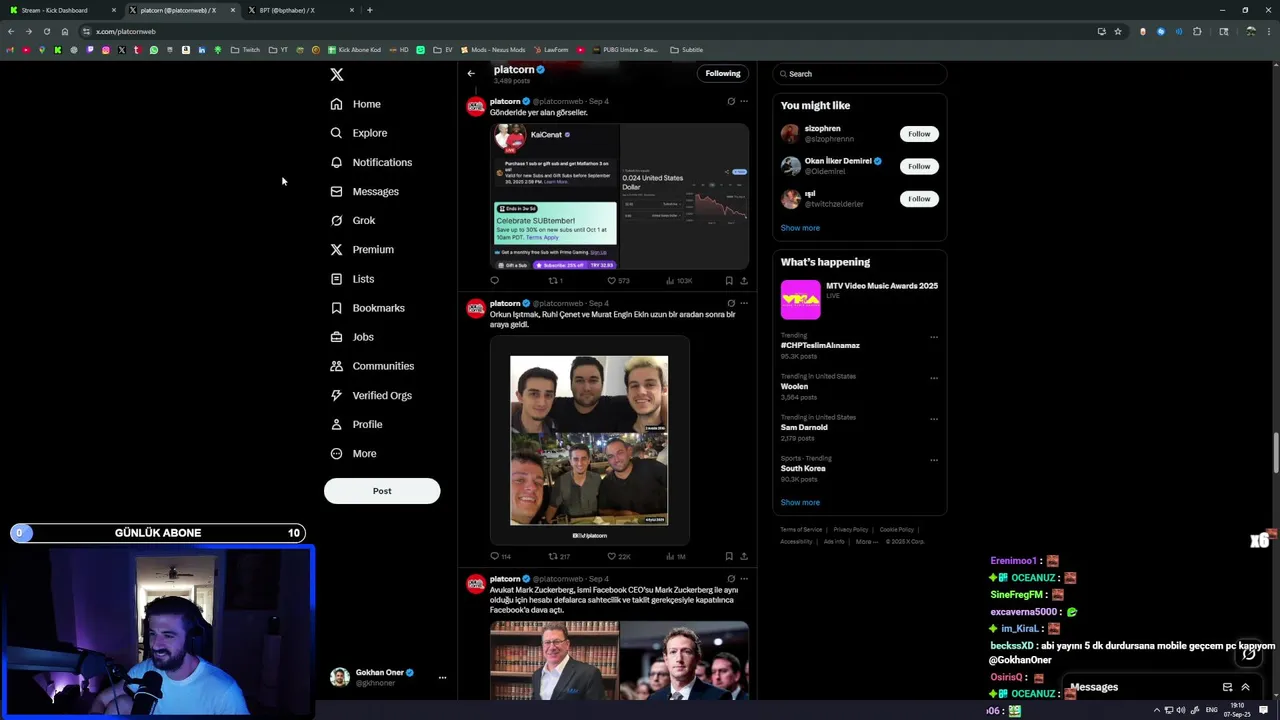Image resolution: width=1280 pixels, height=720 pixels.
Task: Open the Woolen trending topic
Action: [x=794, y=386]
